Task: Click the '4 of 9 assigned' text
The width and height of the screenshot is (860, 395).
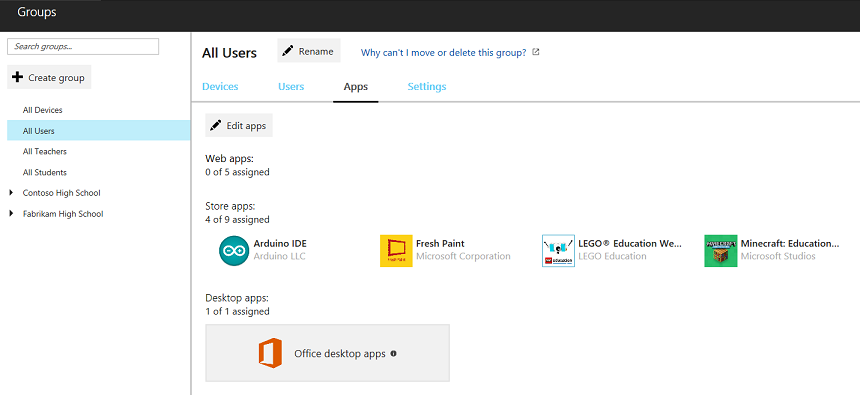Action: point(237,220)
